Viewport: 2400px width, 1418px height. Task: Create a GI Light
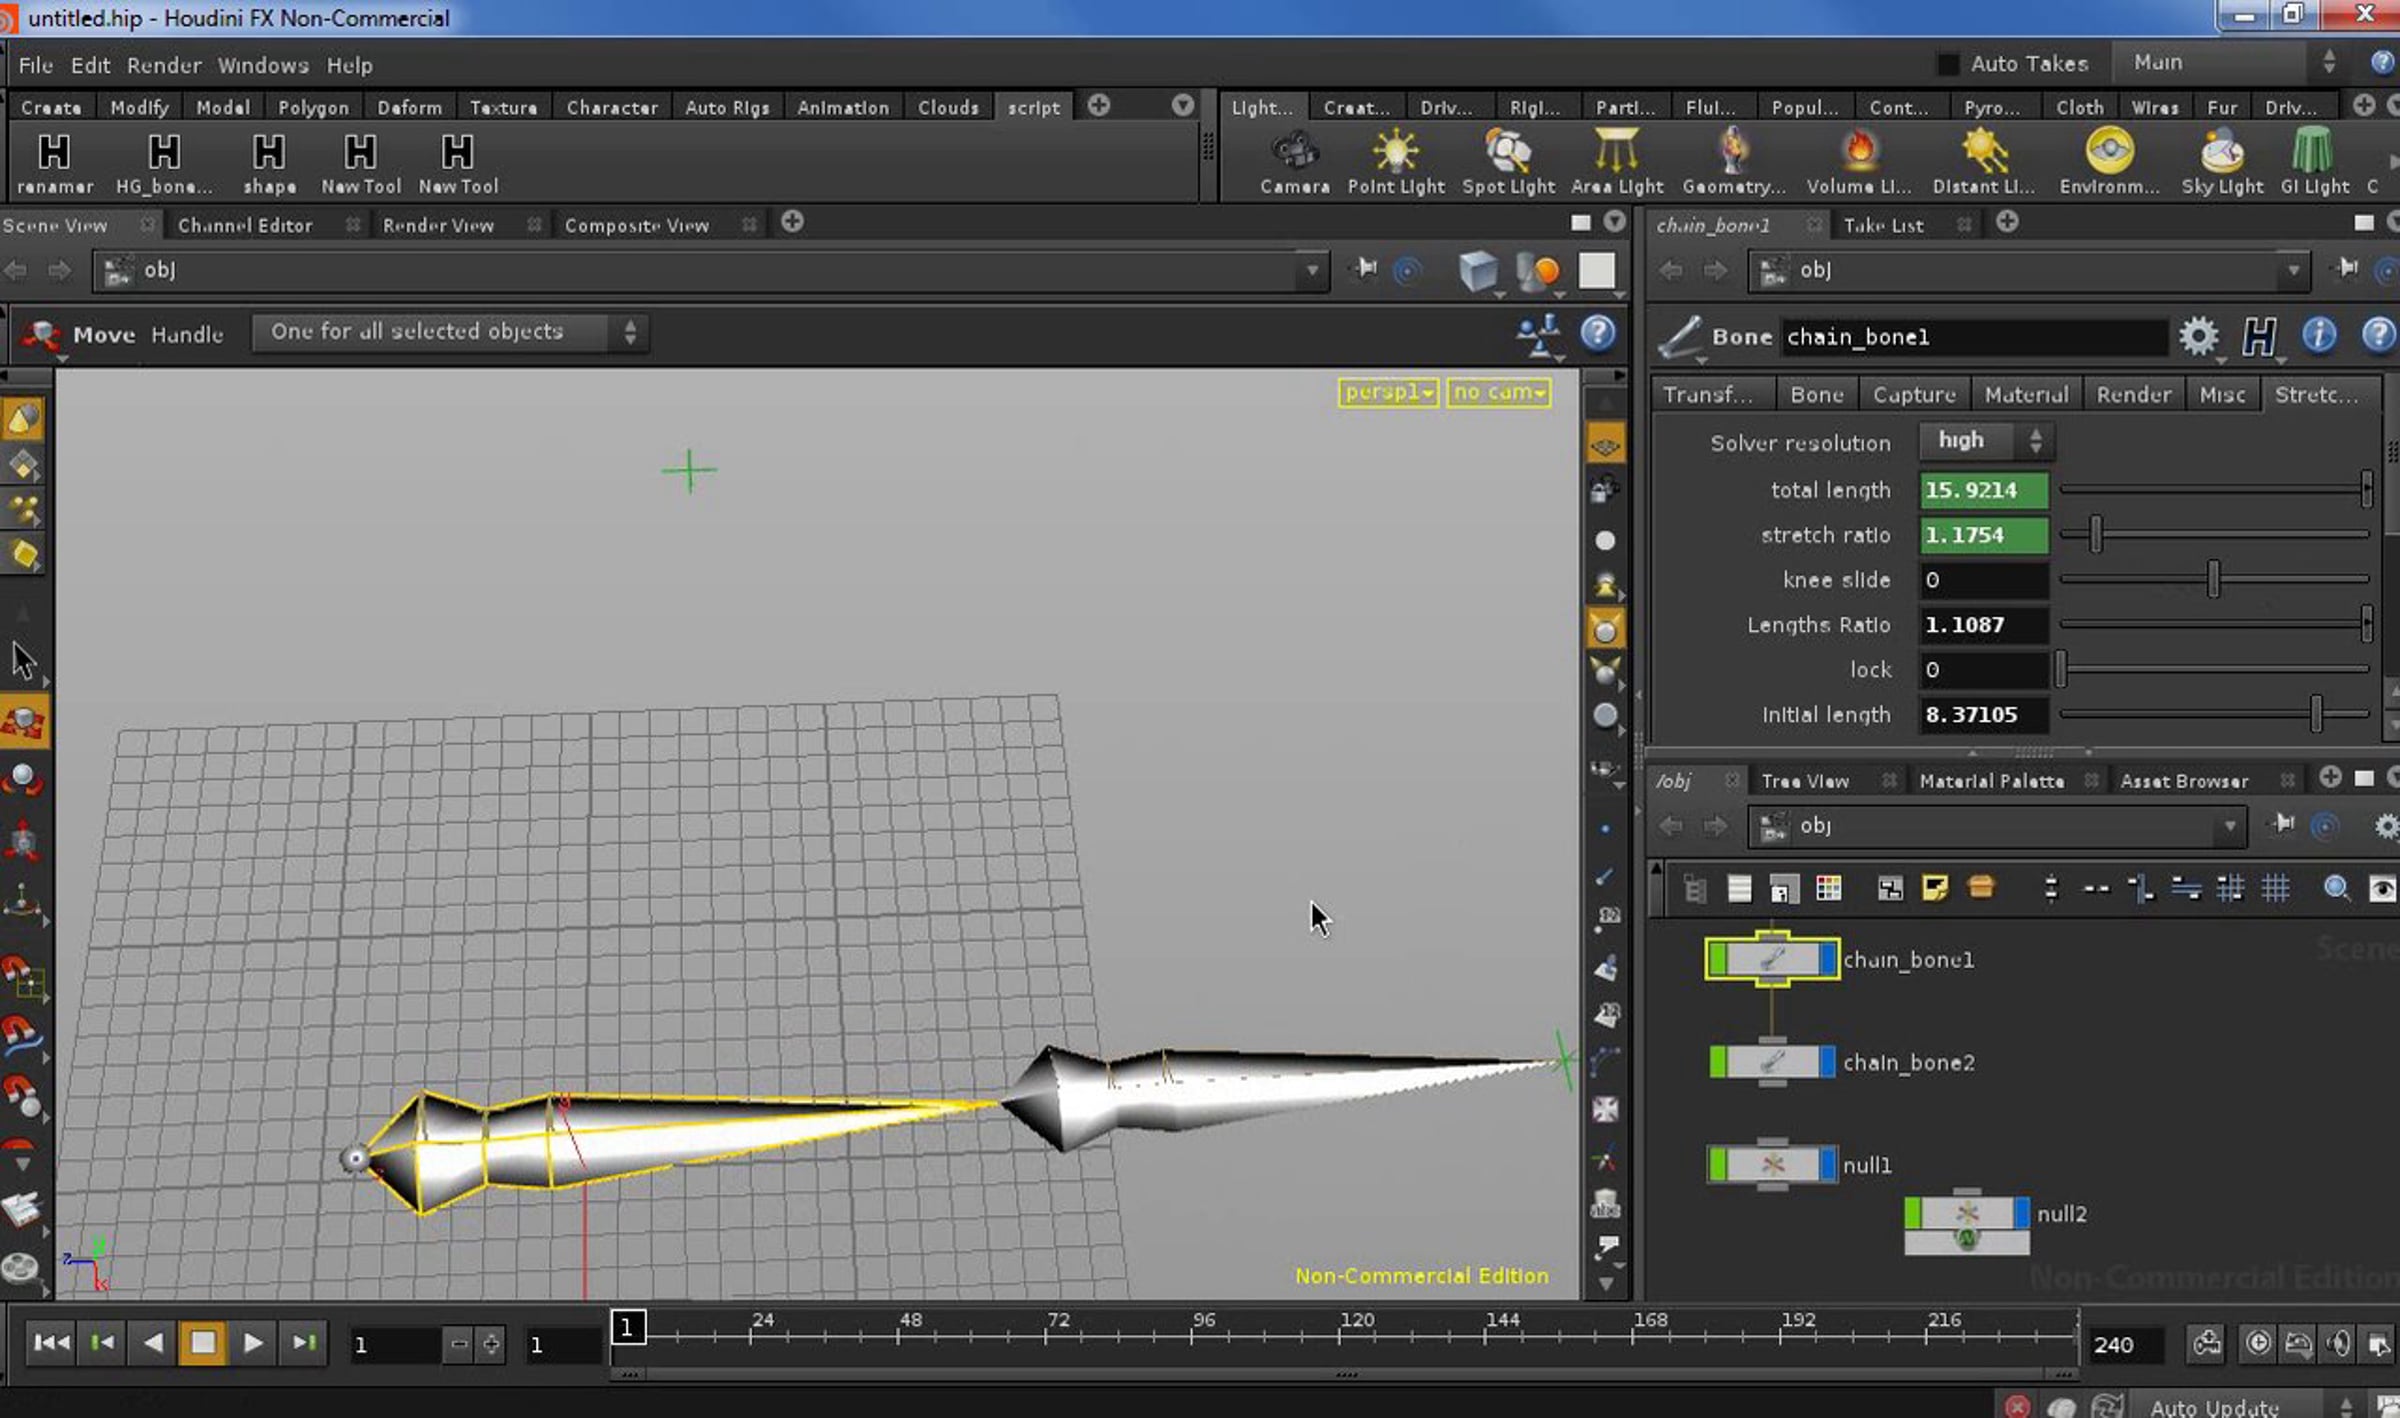2314,162
